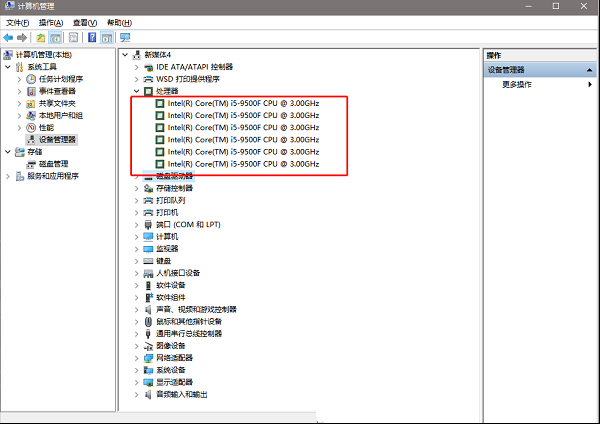Click the Back arrow toolbar icon
This screenshot has height=424, width=600.
click(9, 37)
